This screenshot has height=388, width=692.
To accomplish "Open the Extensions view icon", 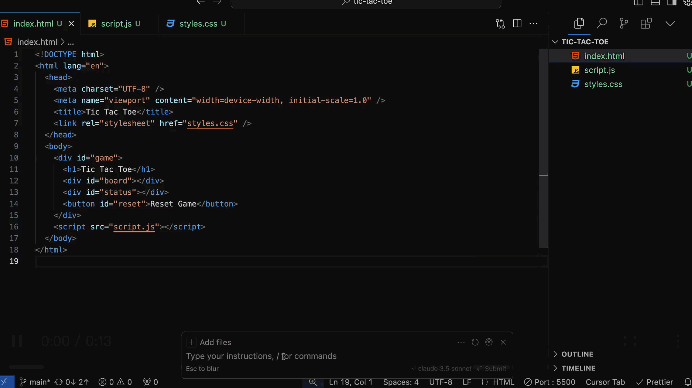I will pyautogui.click(x=646, y=23).
